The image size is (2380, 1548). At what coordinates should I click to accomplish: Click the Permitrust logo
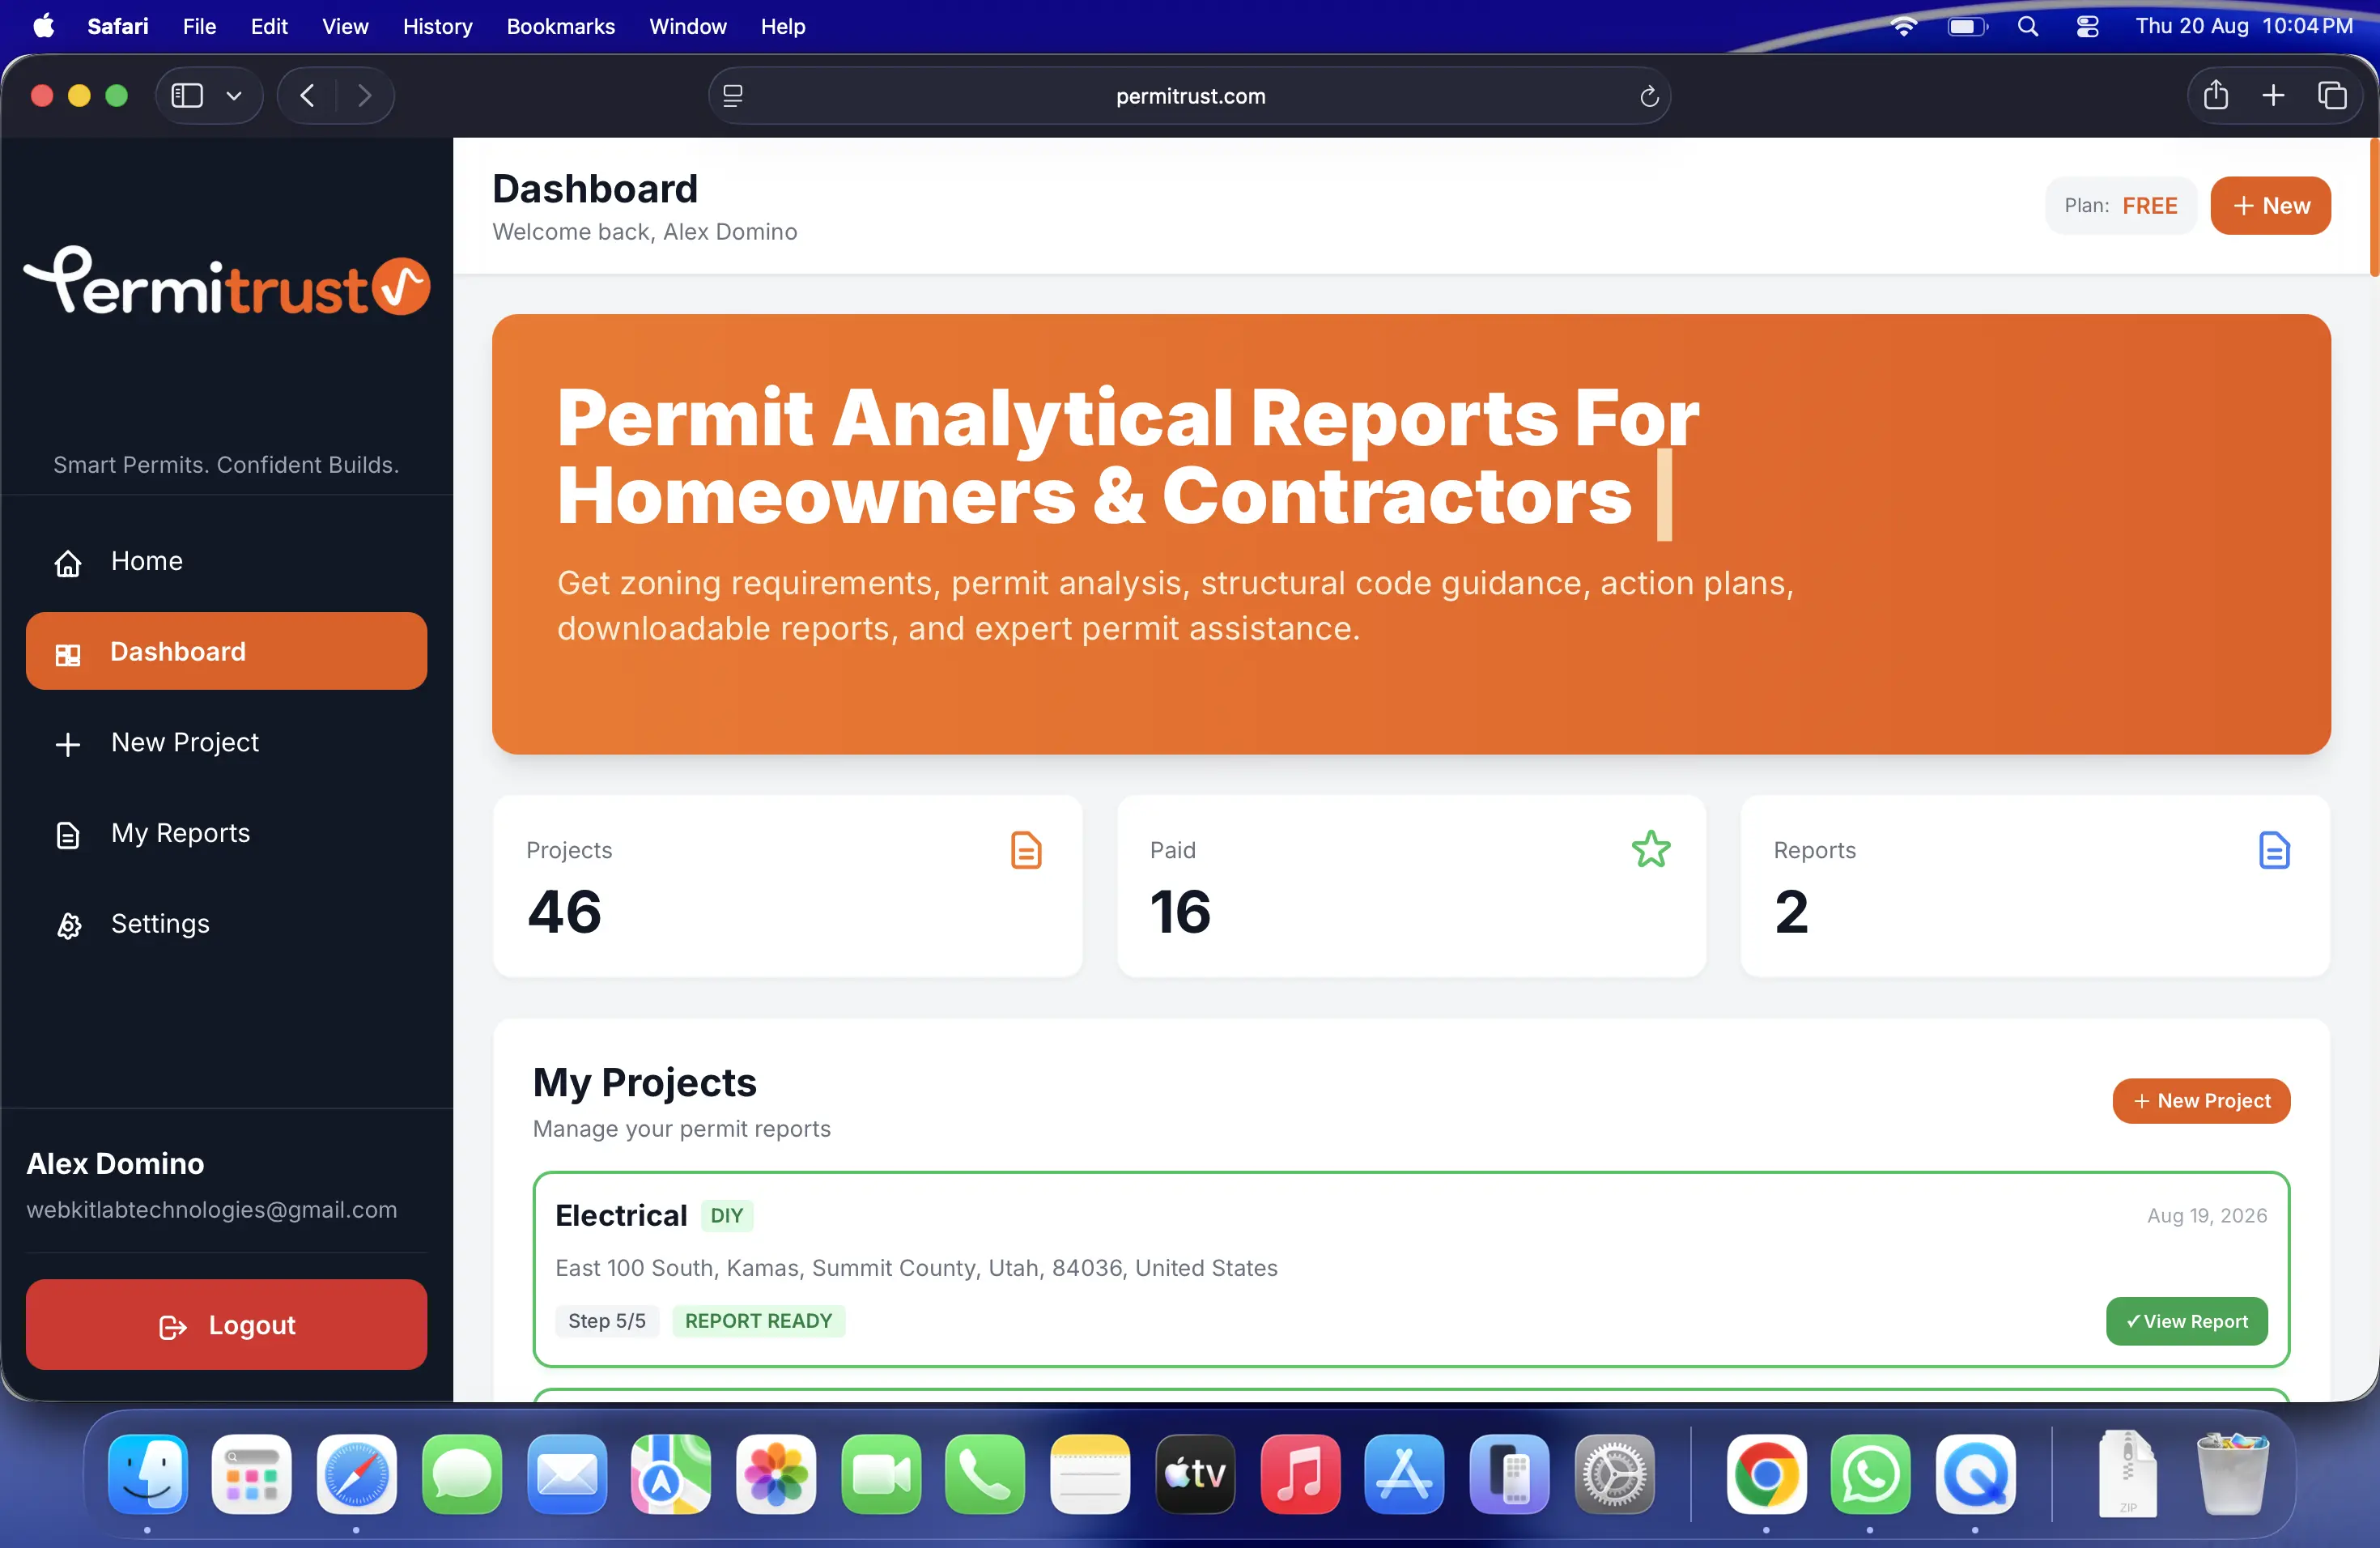[x=227, y=281]
